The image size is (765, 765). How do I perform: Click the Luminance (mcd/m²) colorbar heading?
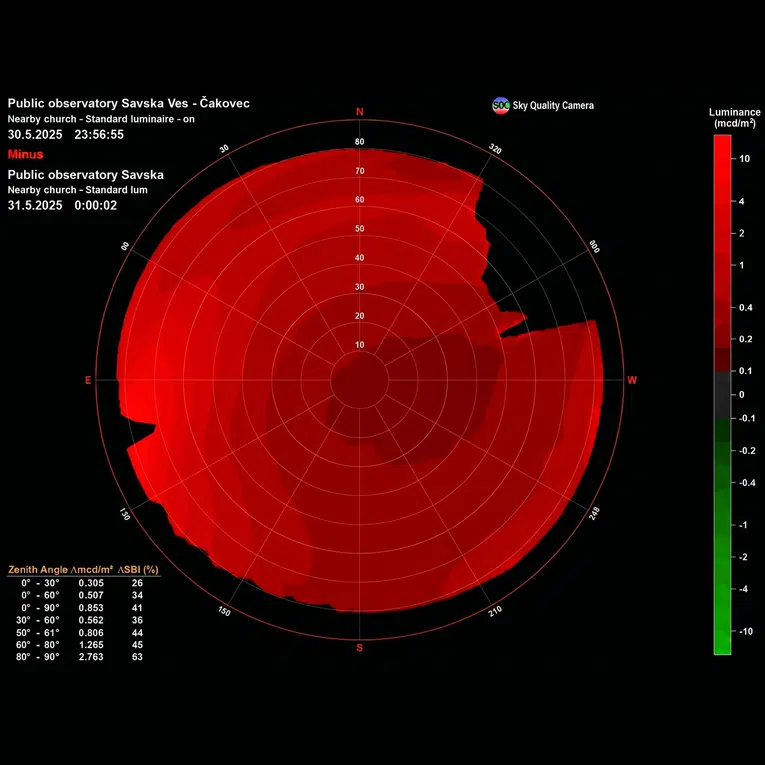click(x=734, y=118)
